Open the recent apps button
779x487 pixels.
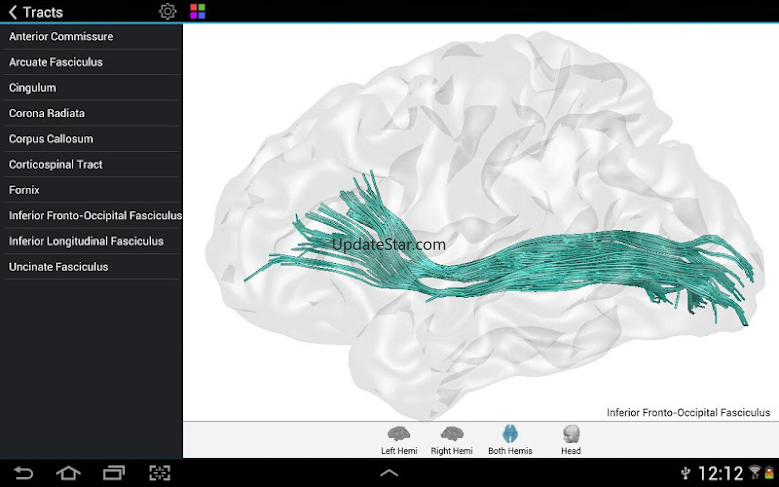[114, 473]
